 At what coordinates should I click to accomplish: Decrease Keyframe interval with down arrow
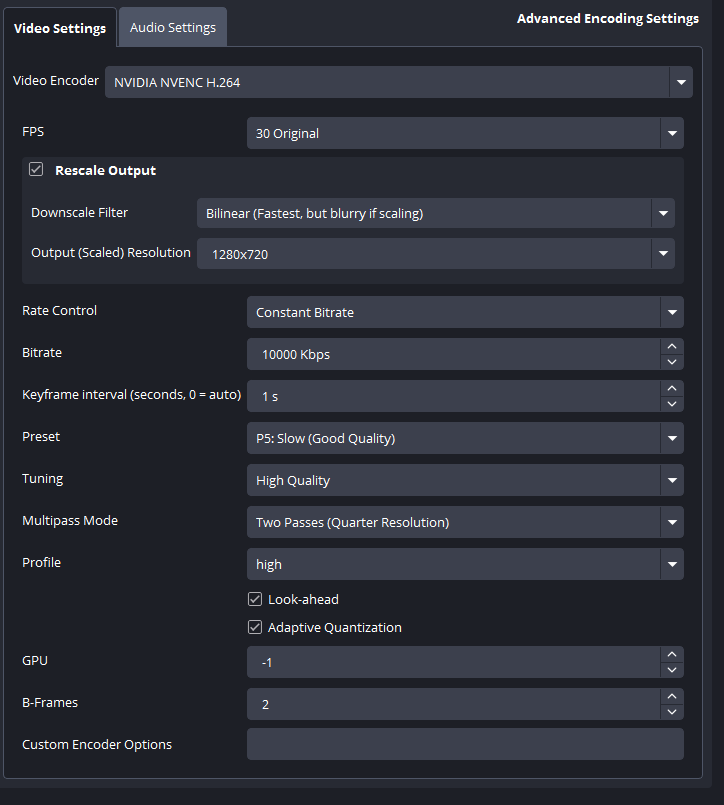coord(672,404)
